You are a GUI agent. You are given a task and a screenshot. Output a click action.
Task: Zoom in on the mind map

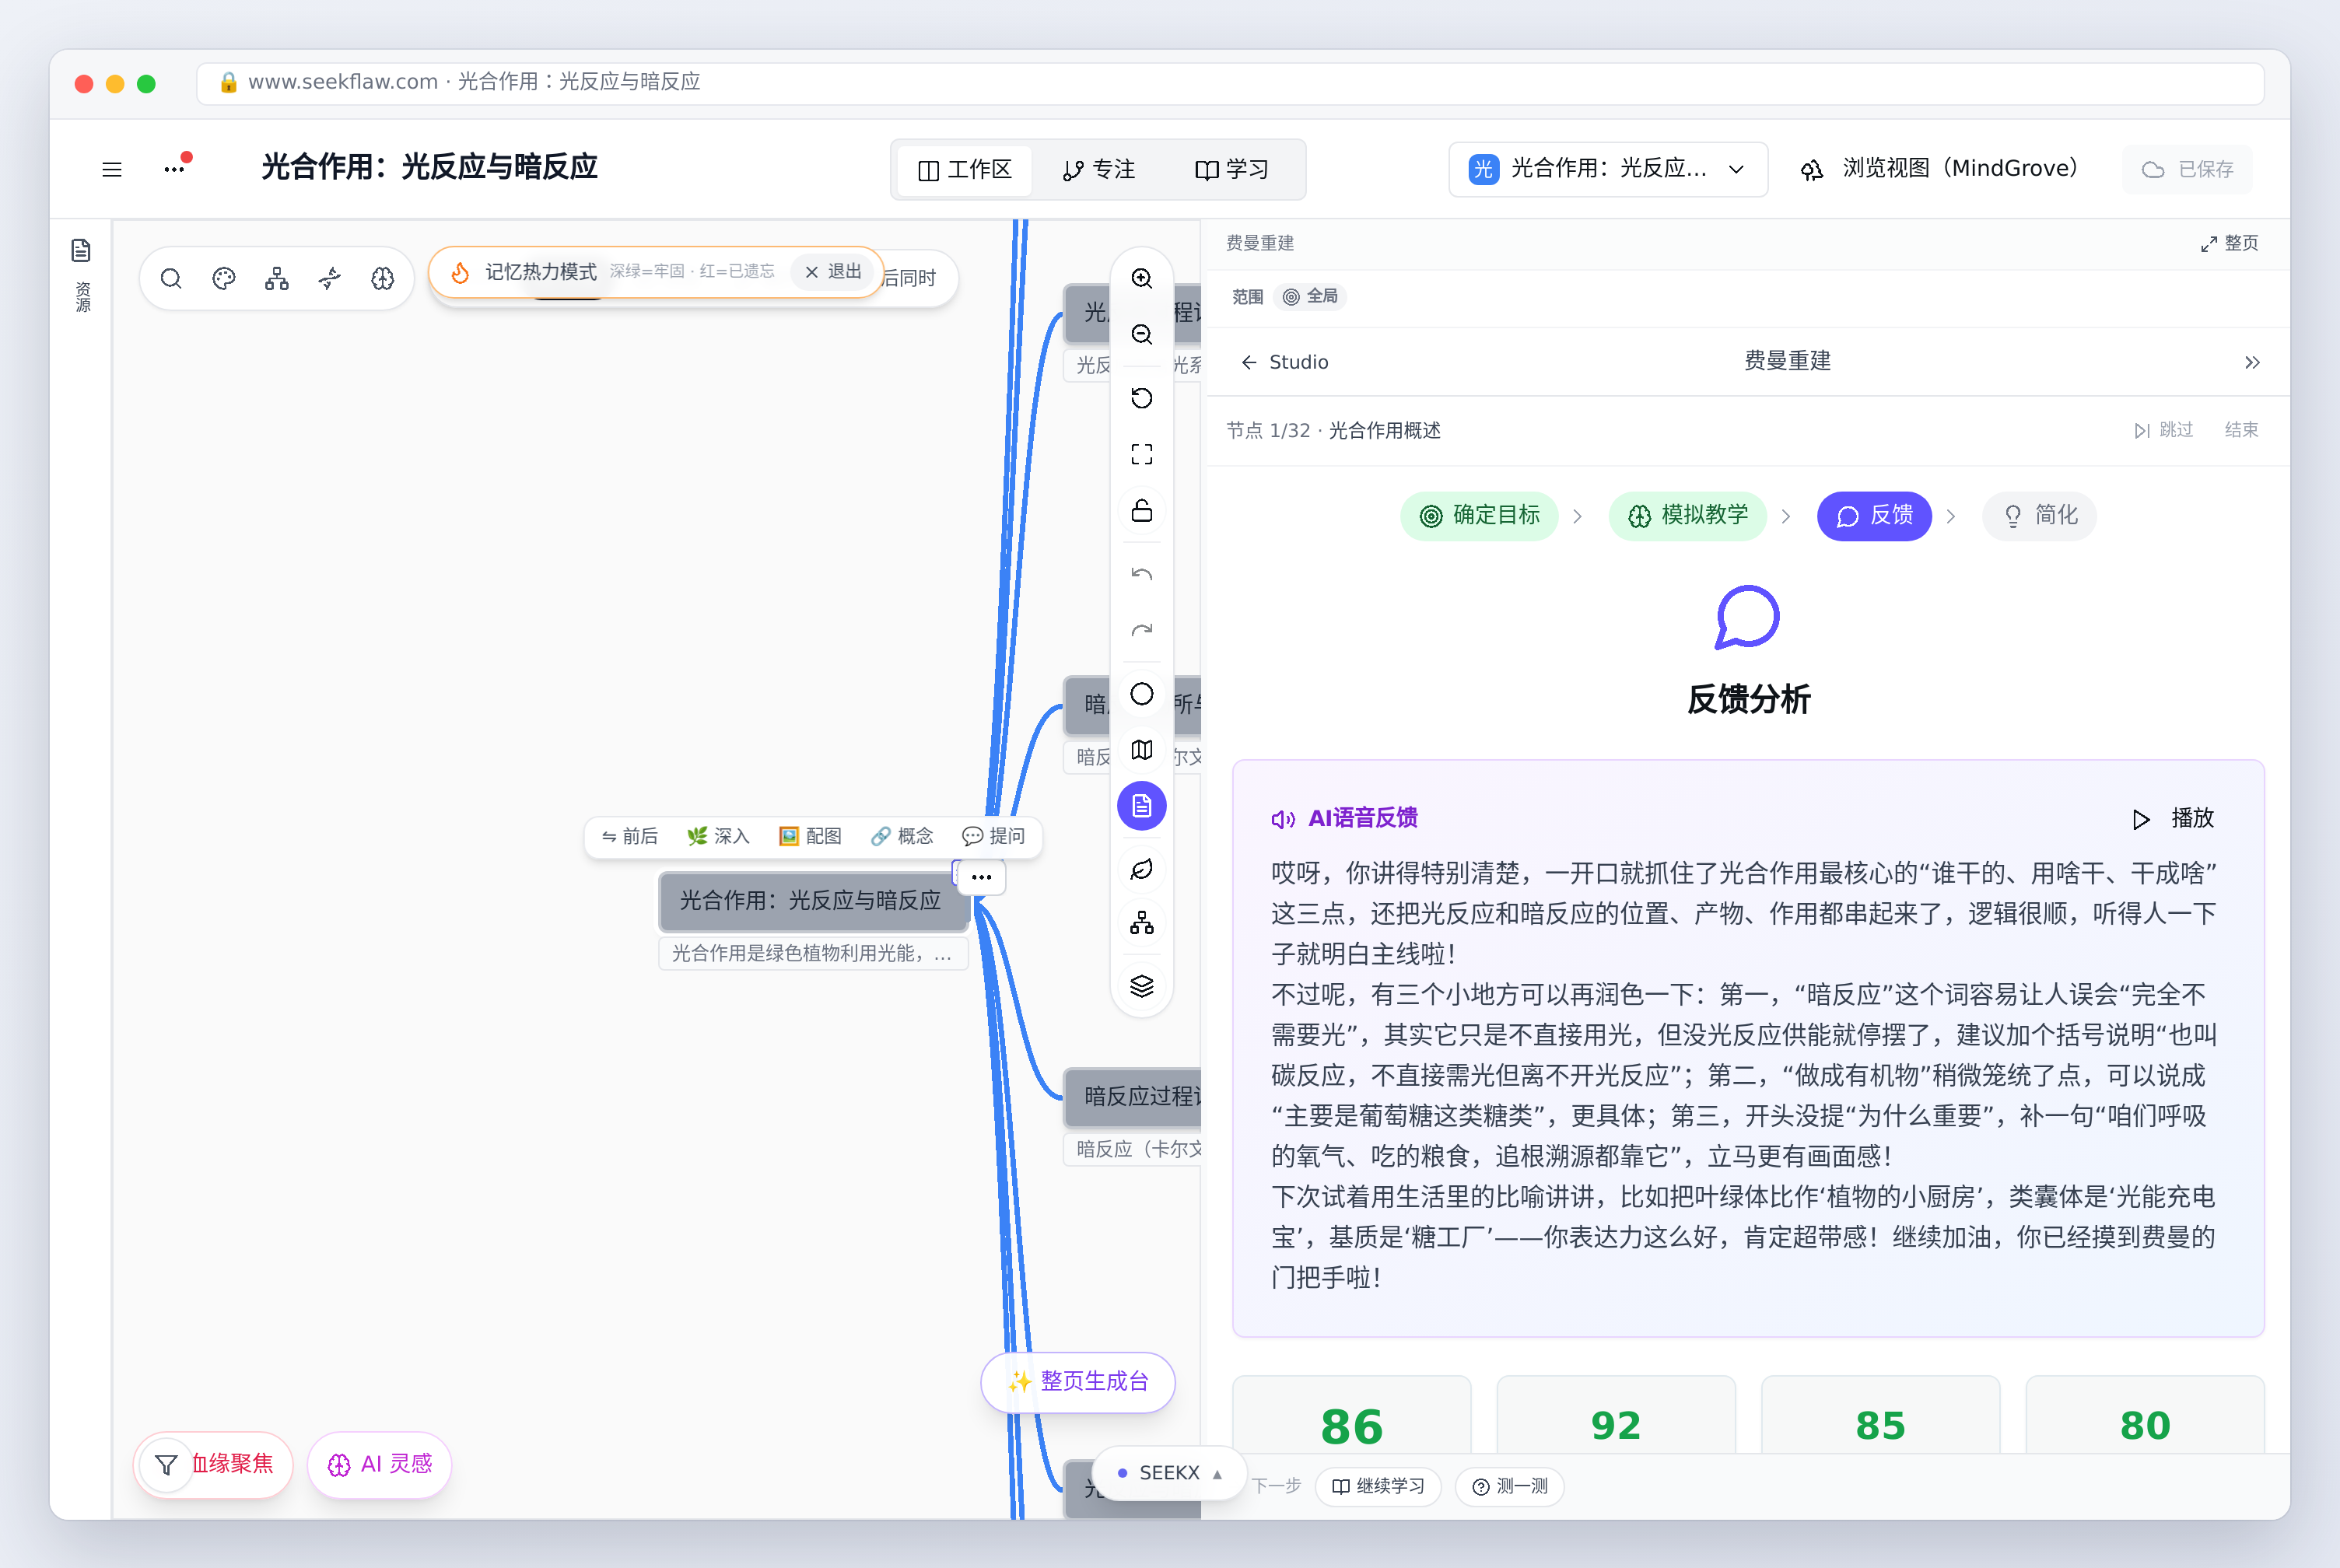pos(1142,278)
